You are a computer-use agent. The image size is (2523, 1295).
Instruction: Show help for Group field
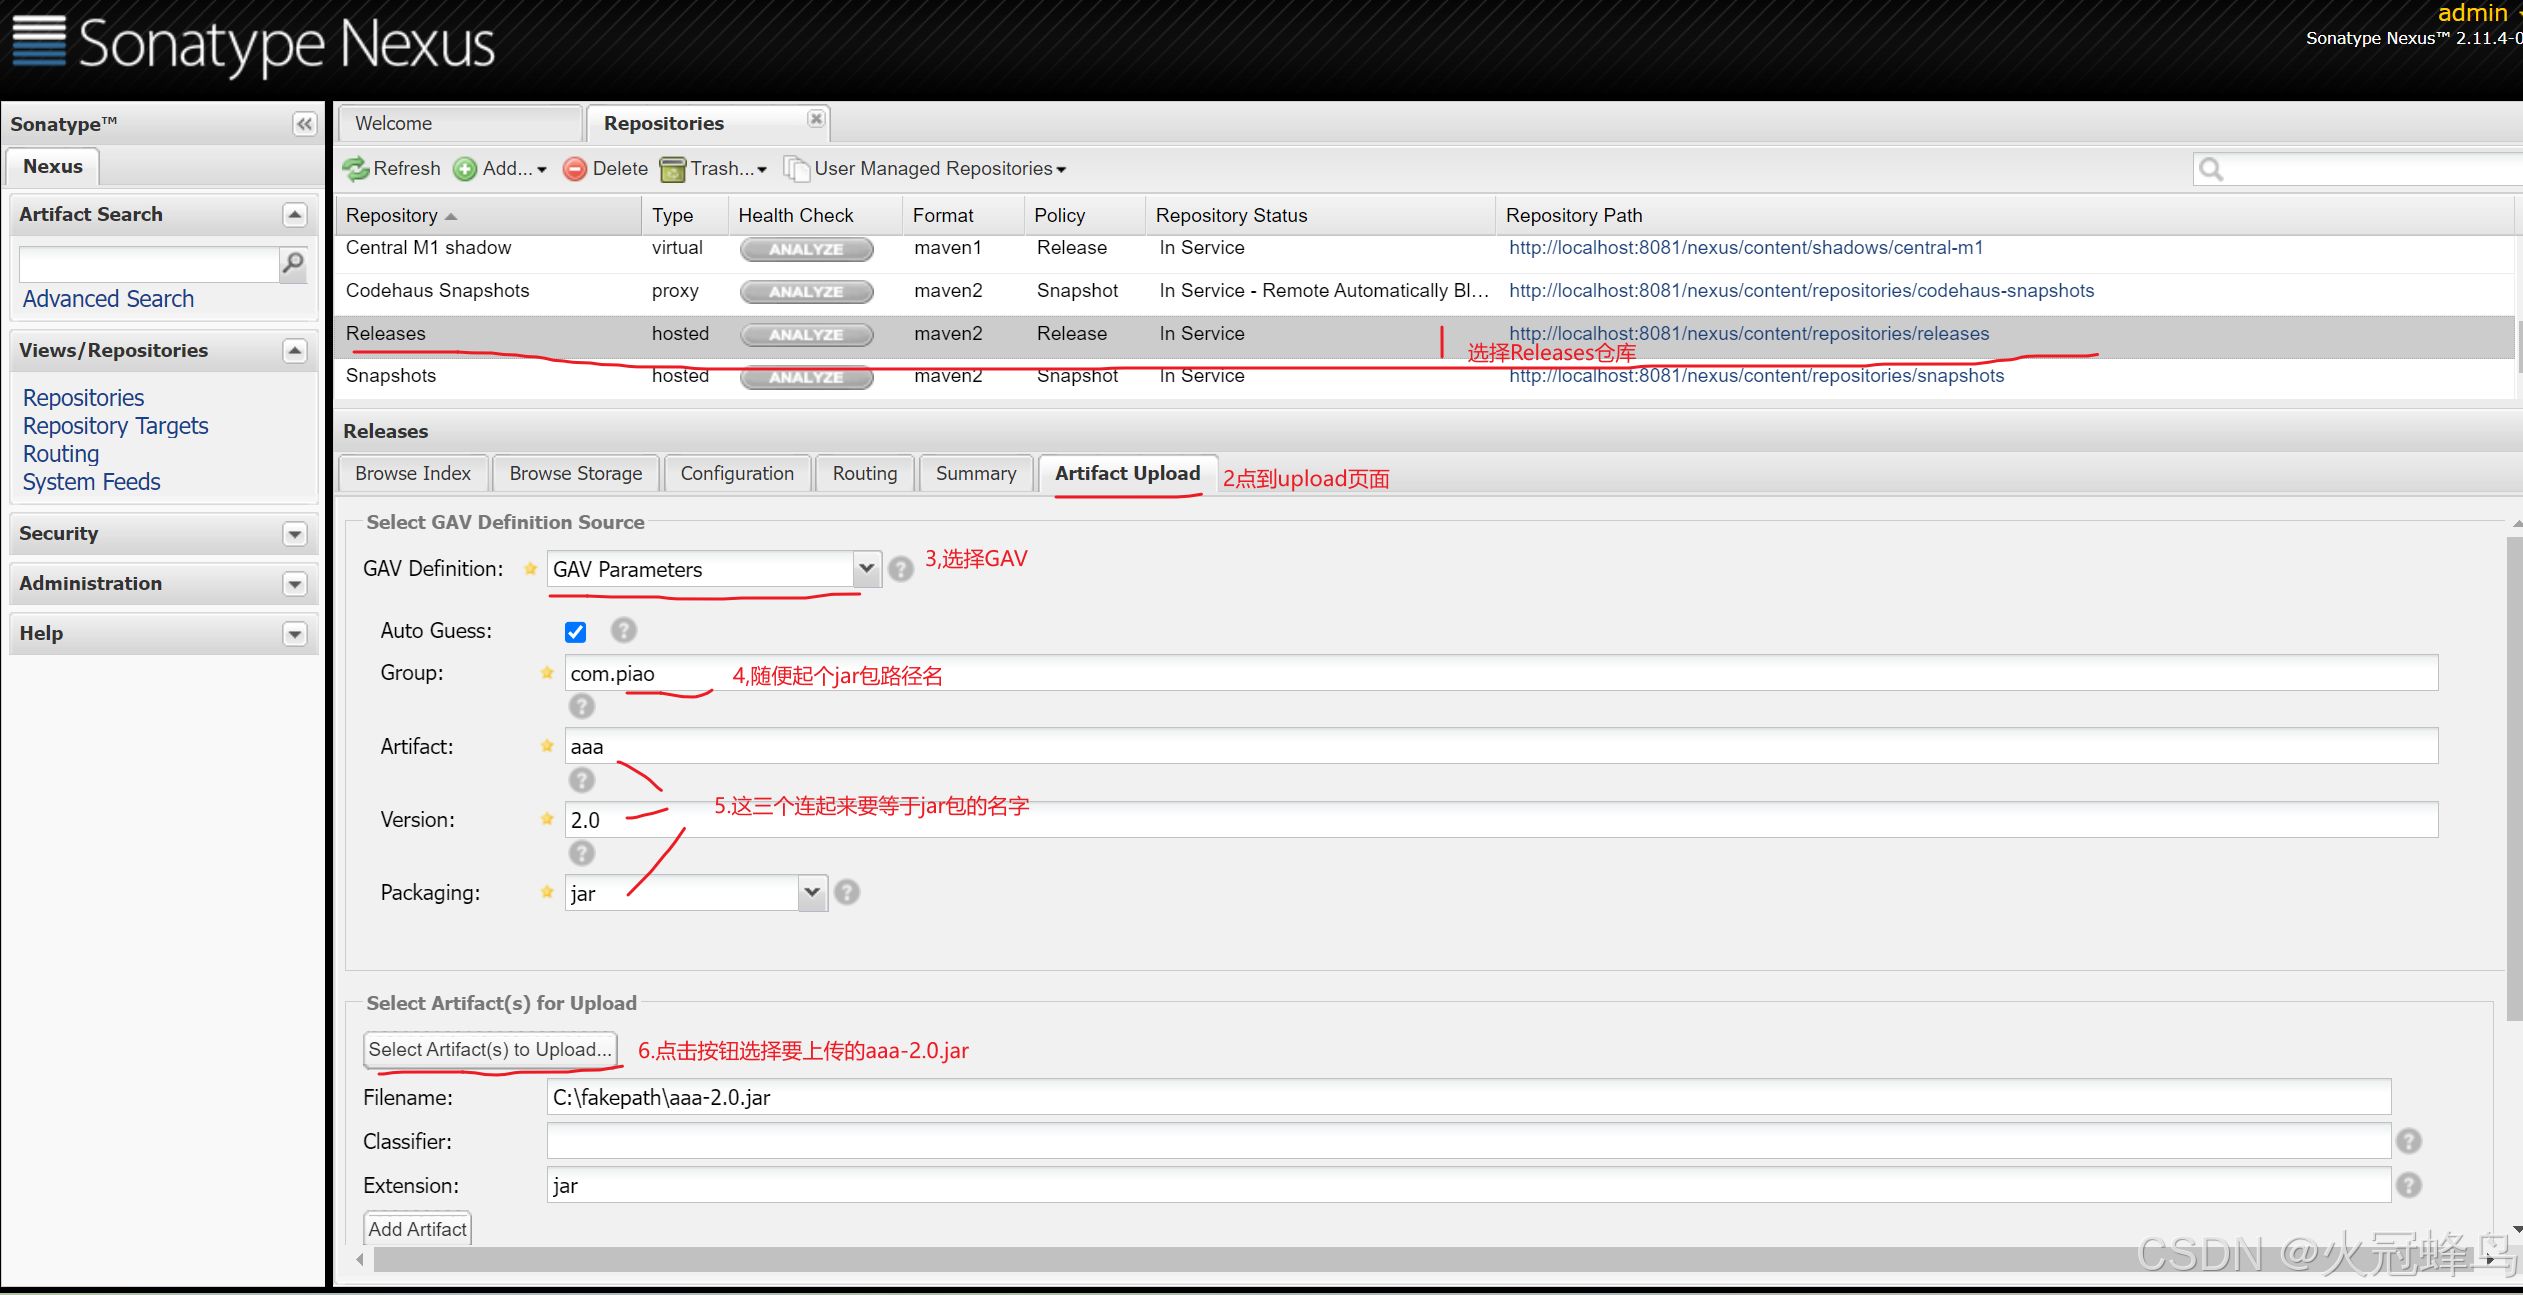tap(581, 706)
